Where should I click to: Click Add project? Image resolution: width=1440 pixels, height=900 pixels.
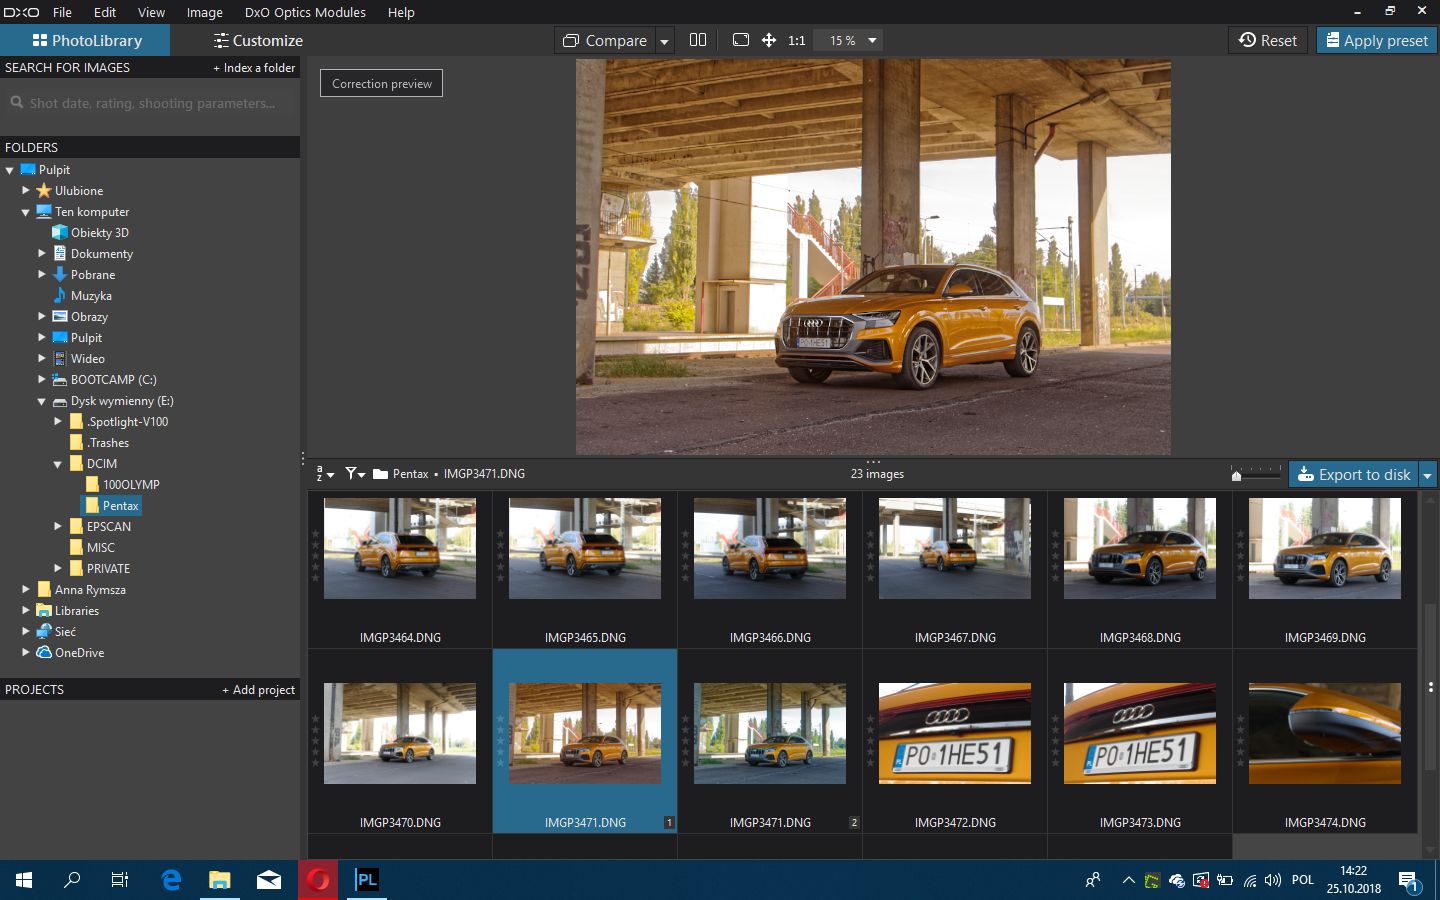click(259, 690)
